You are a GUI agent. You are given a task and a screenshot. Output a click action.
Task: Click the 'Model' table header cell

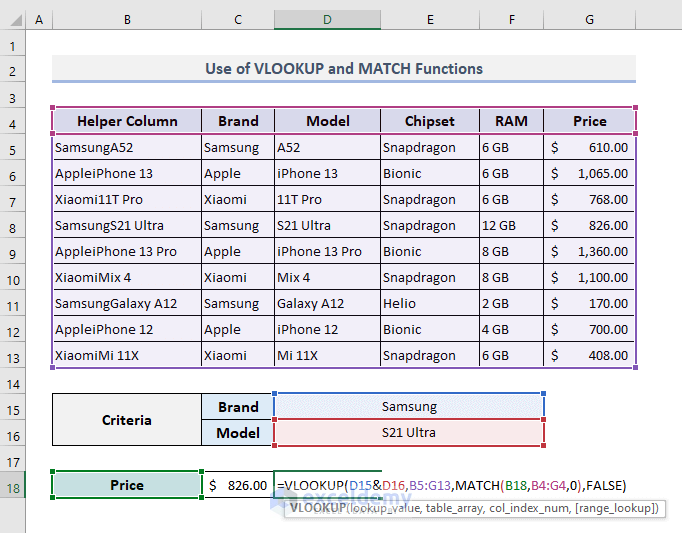click(328, 121)
